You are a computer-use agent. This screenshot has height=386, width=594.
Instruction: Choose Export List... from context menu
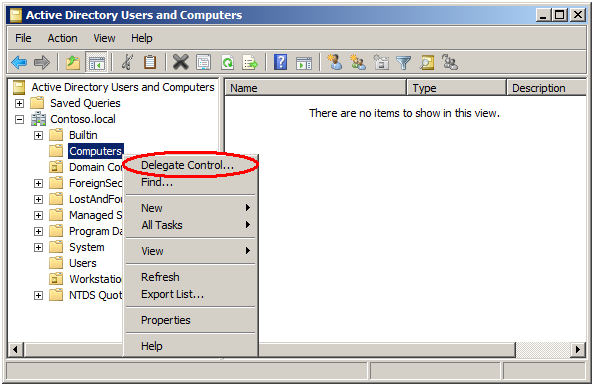click(x=191, y=294)
